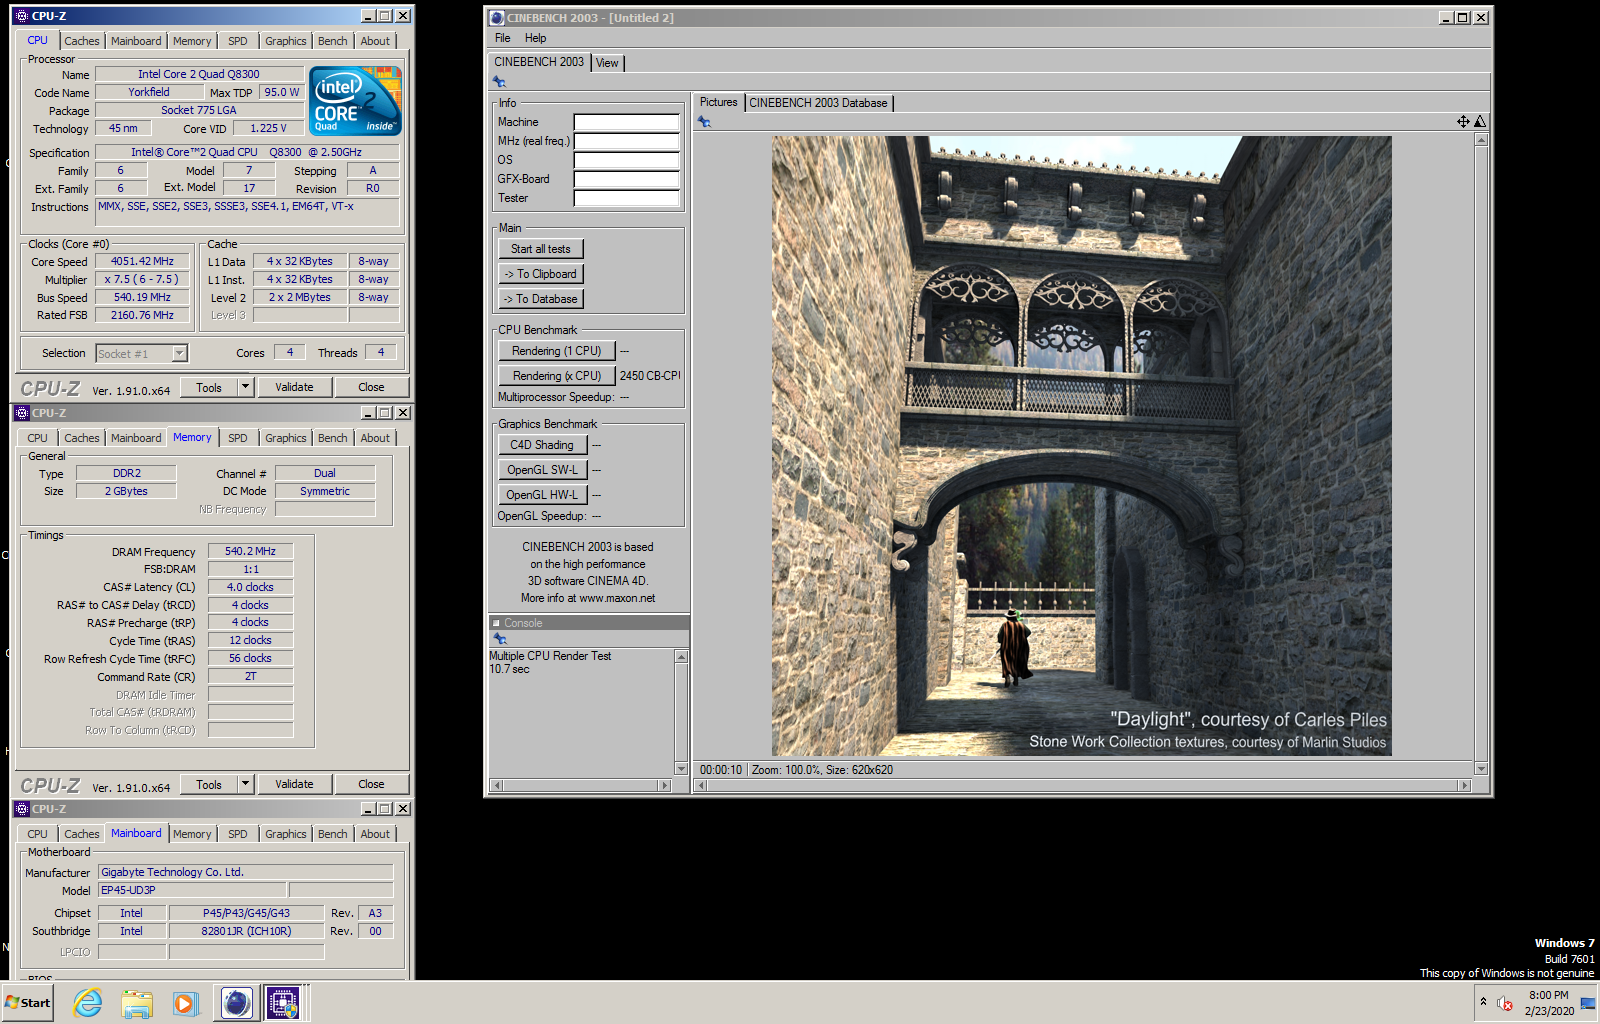The width and height of the screenshot is (1600, 1024).
Task: Open the Tools dropdown arrow in the CPU-Z CPU window
Action: click(x=245, y=387)
